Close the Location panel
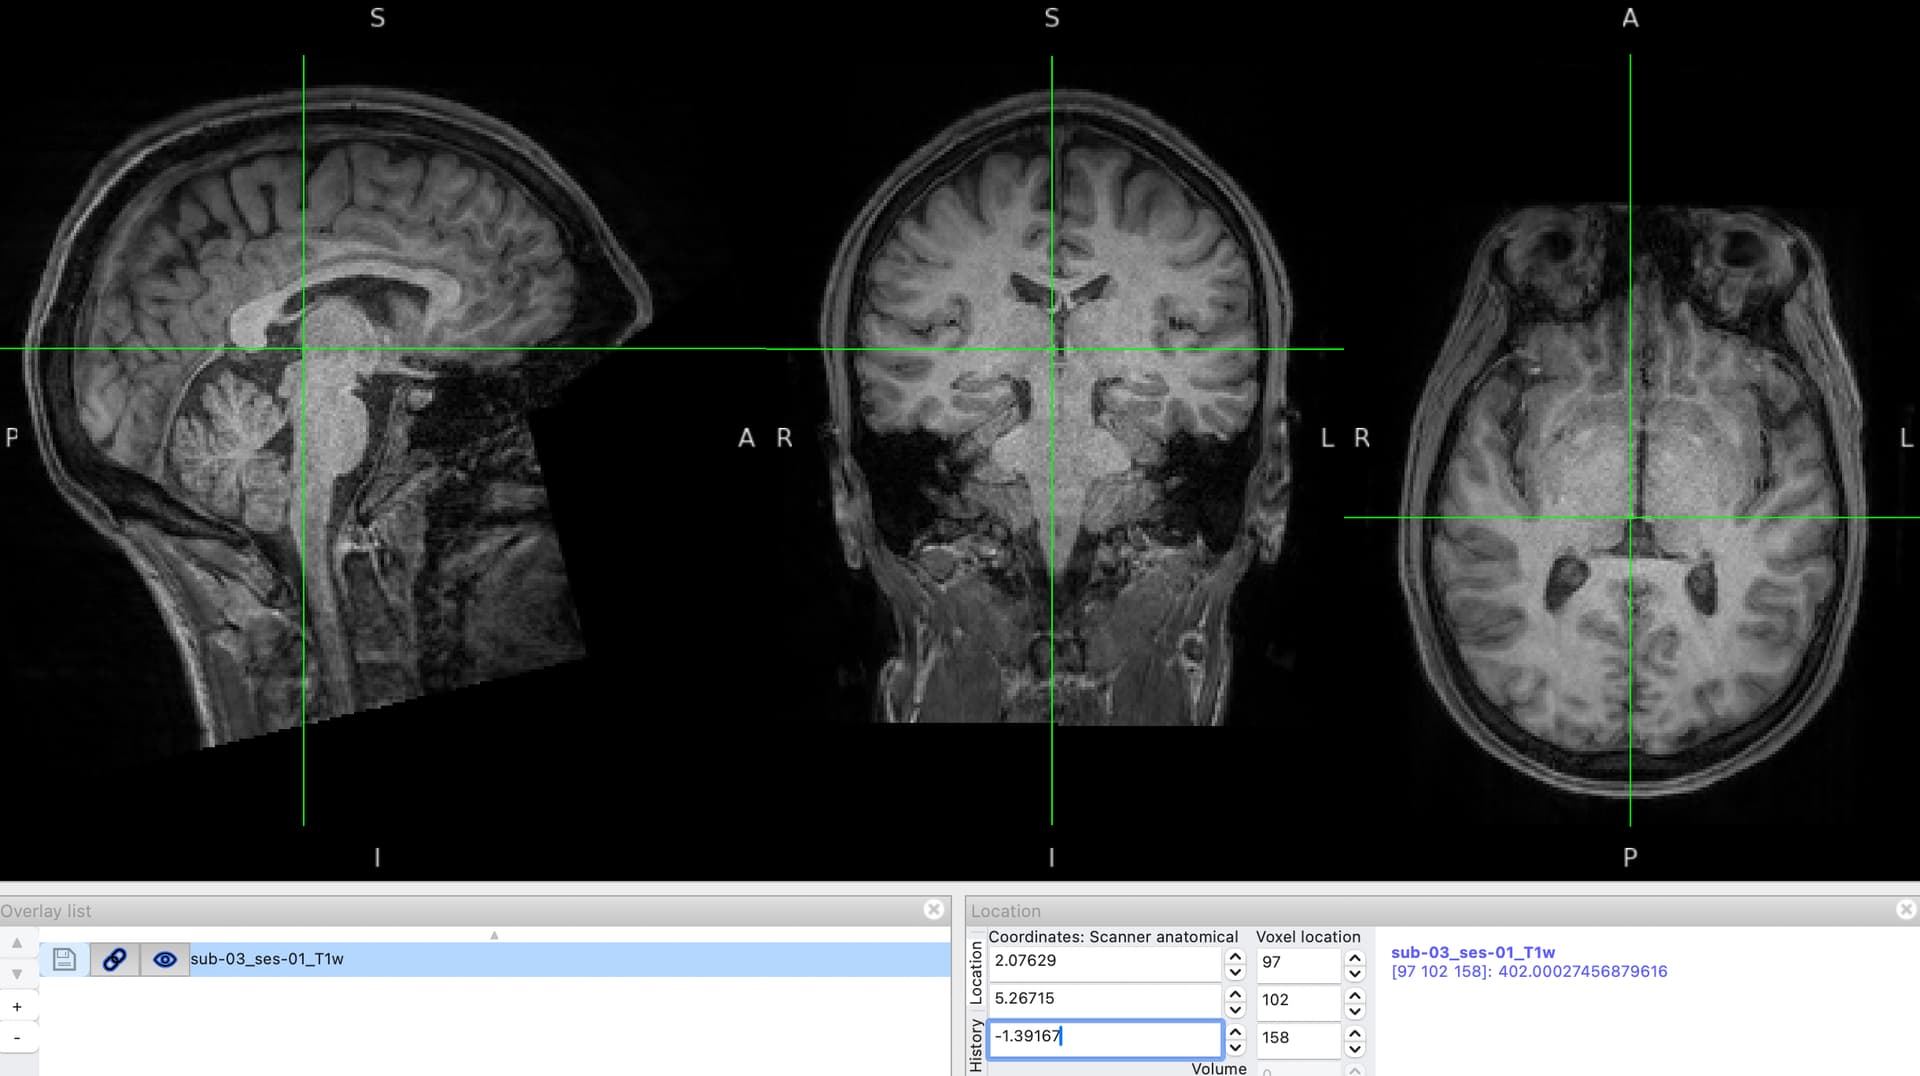The width and height of the screenshot is (1920, 1076). tap(1905, 909)
